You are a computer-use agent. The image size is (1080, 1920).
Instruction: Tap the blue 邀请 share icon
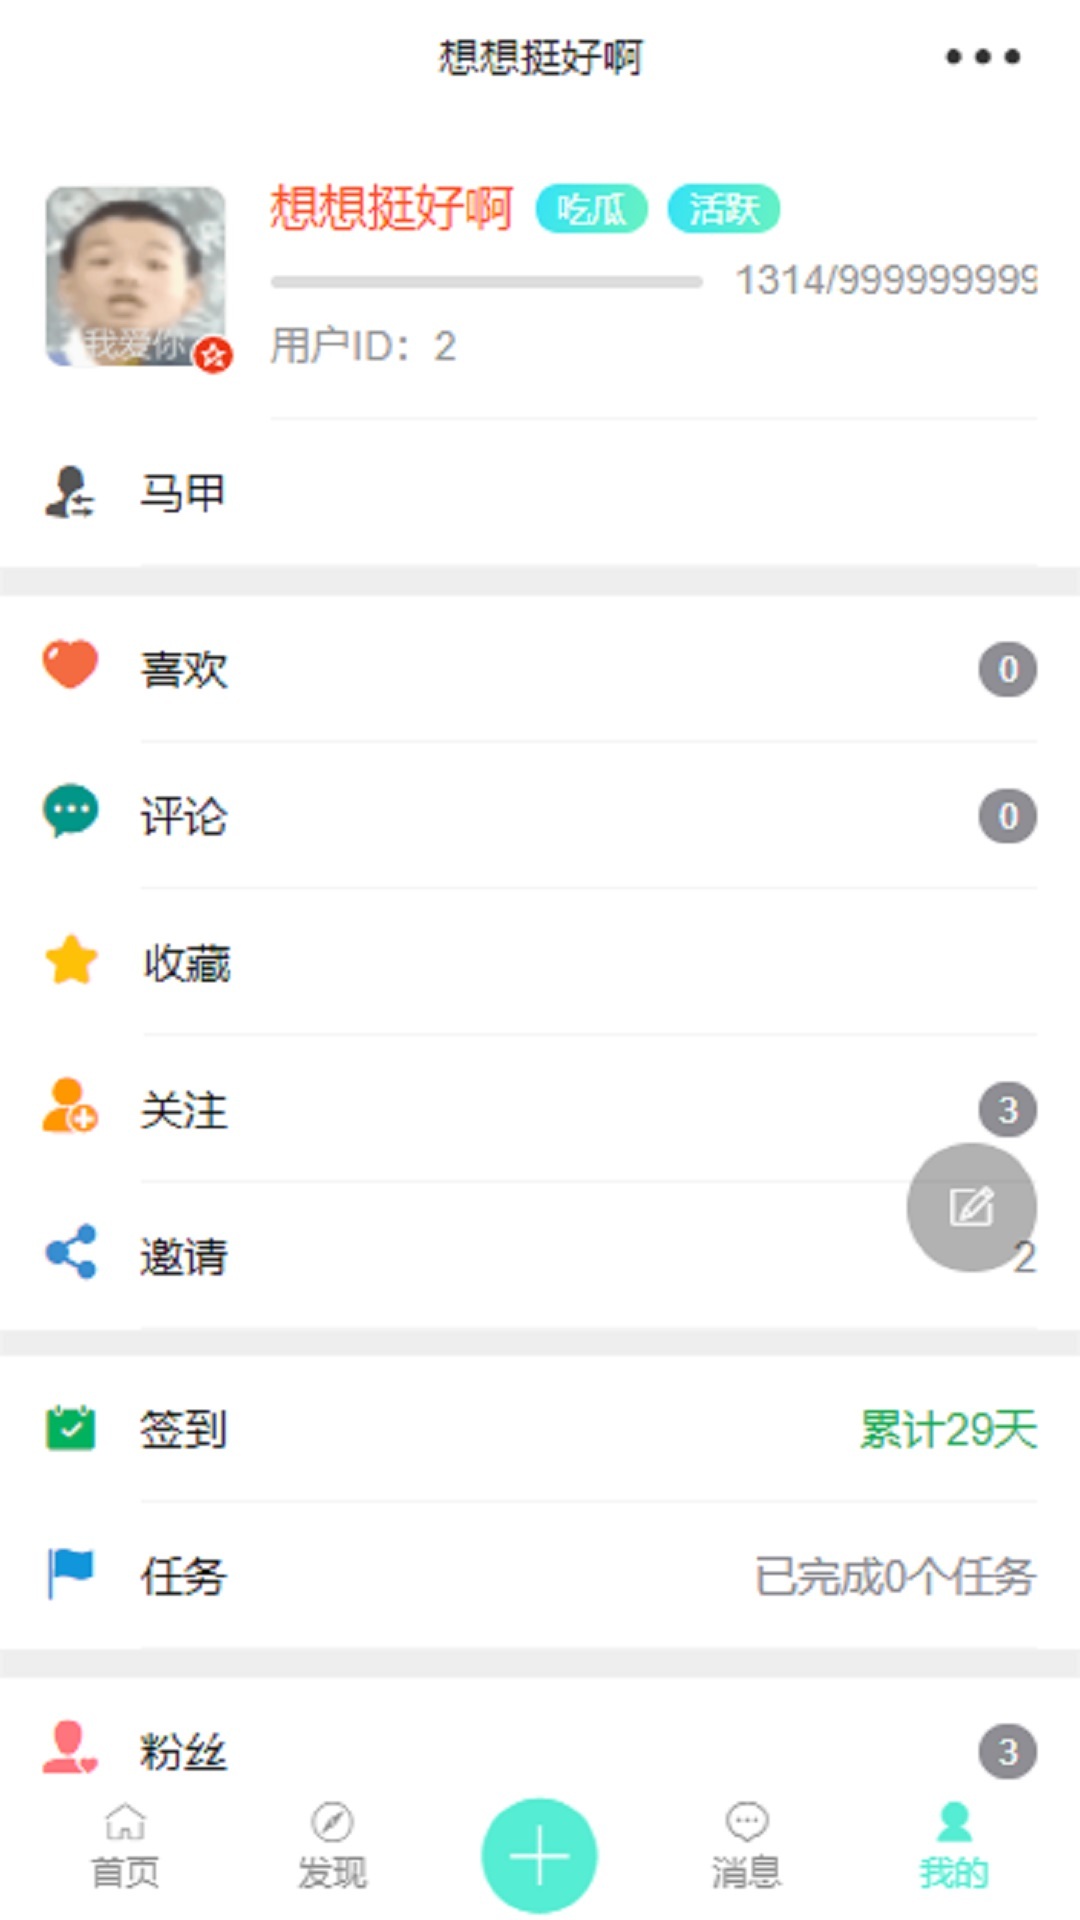[x=71, y=1252]
